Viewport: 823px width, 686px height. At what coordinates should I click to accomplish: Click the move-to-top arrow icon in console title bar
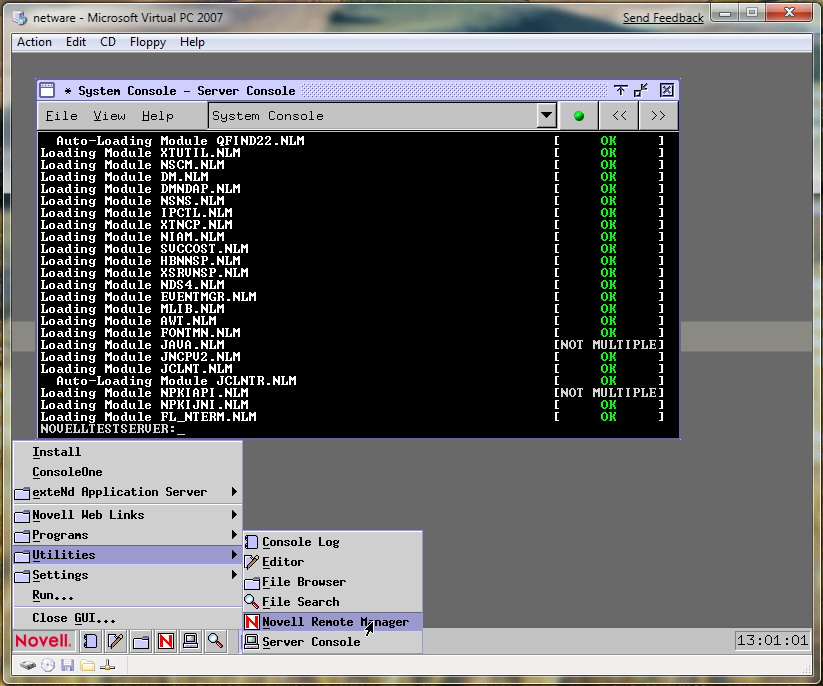pyautogui.click(x=620, y=90)
